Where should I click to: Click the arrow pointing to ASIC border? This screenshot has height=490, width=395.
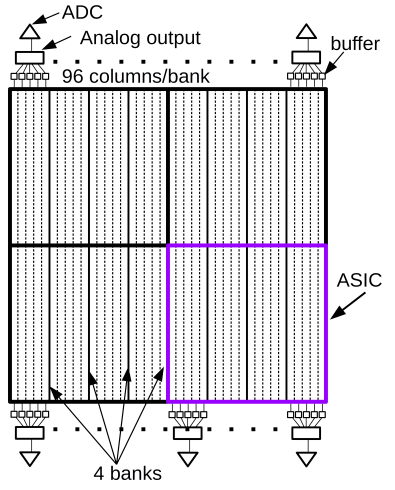tap(347, 306)
